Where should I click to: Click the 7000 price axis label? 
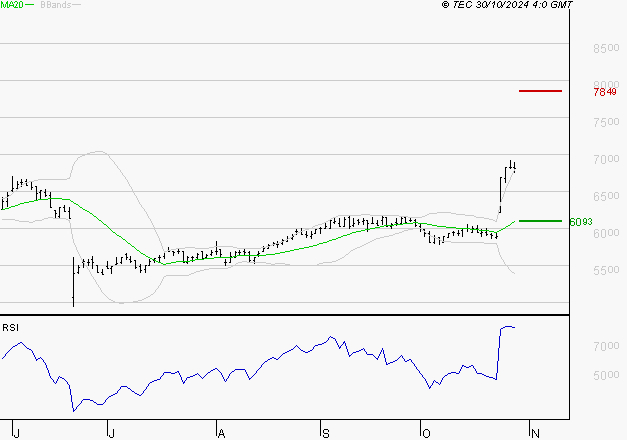[606, 159]
